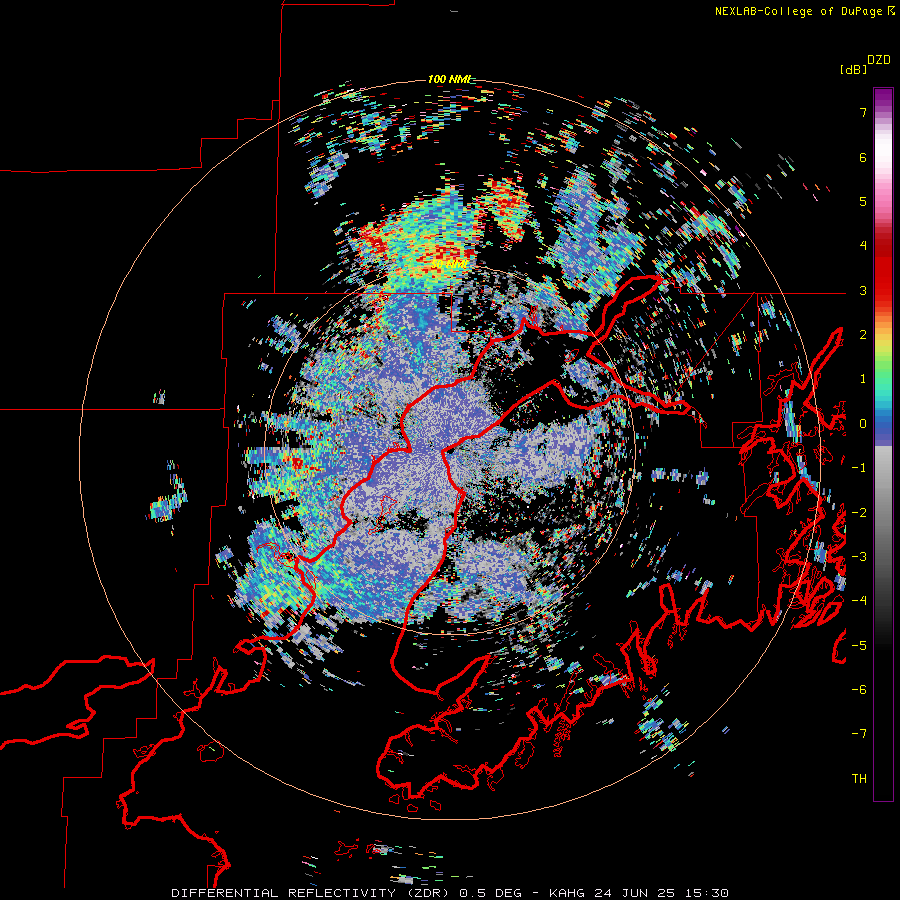
Task: Click the 3 value on the dB scale
Action: [x=863, y=290]
